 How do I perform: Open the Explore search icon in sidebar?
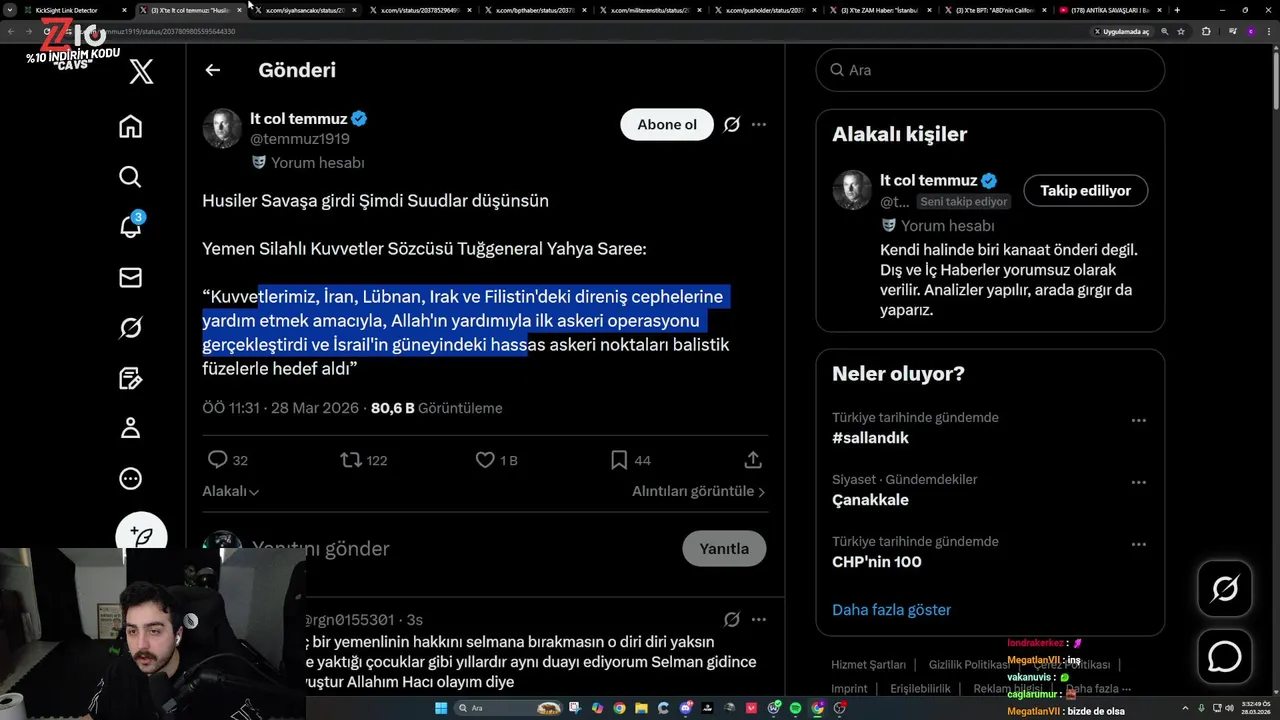(x=130, y=177)
